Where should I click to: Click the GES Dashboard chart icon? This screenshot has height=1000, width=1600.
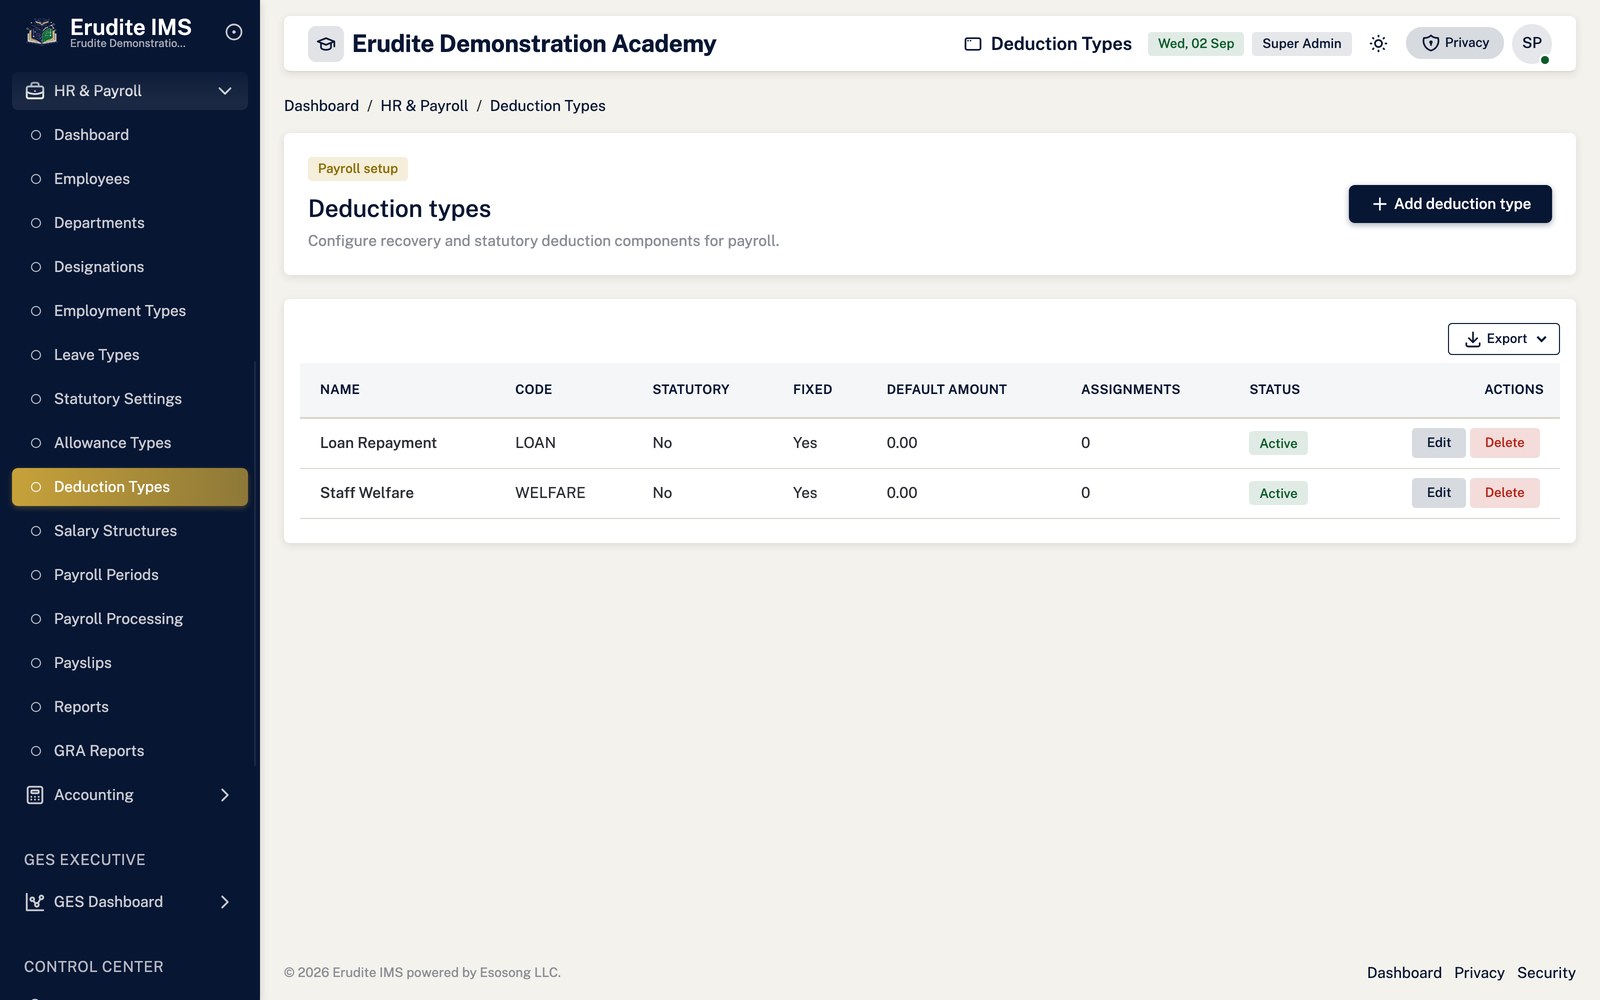(35, 902)
